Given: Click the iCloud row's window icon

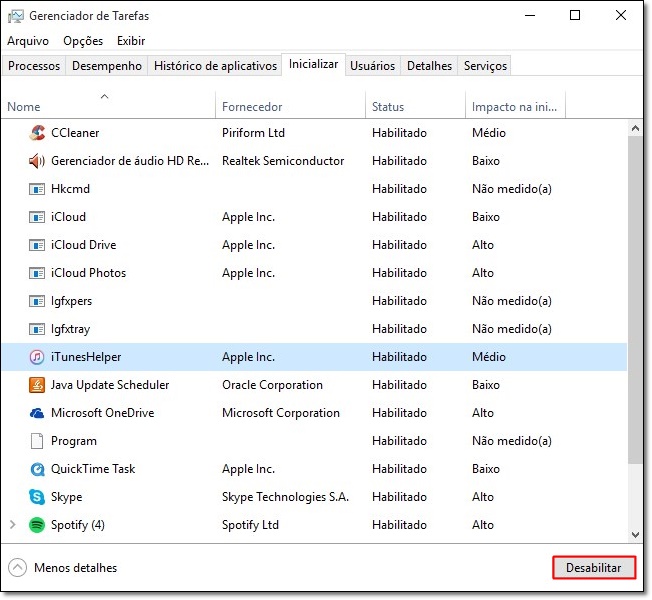Looking at the screenshot, I should point(37,217).
